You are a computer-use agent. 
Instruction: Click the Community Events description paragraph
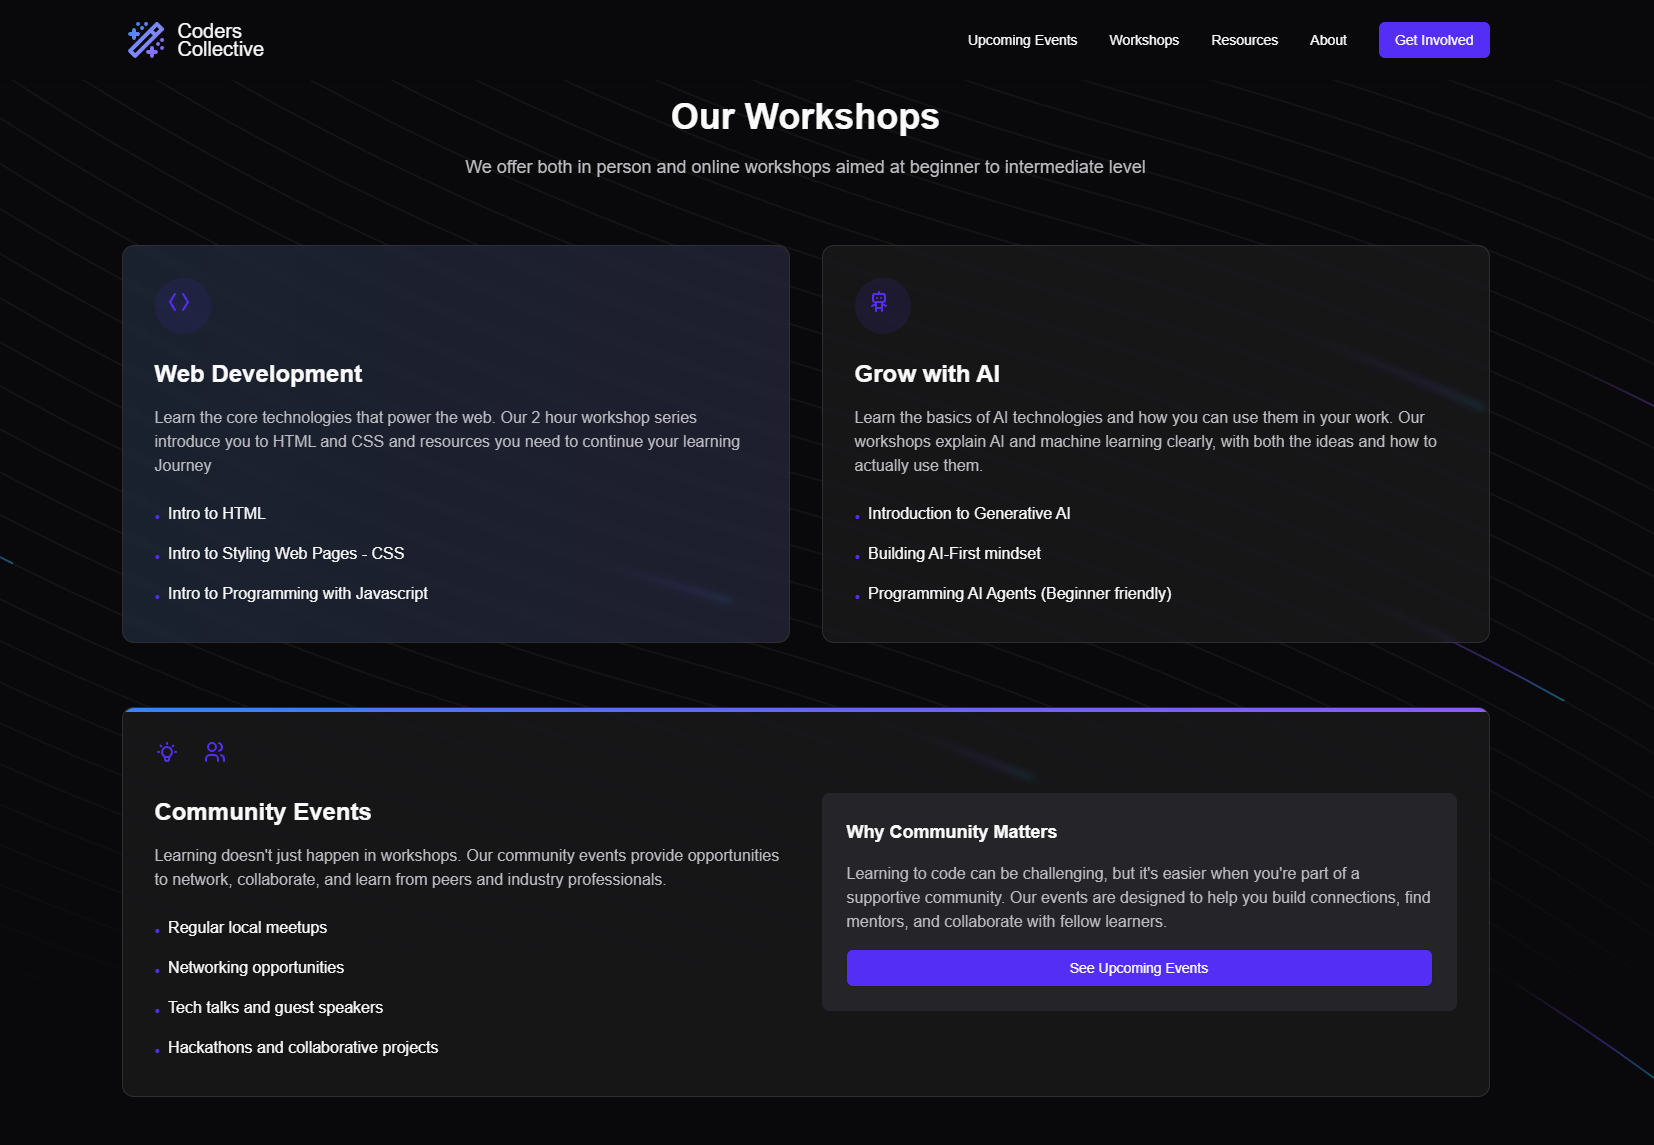pyautogui.click(x=467, y=867)
